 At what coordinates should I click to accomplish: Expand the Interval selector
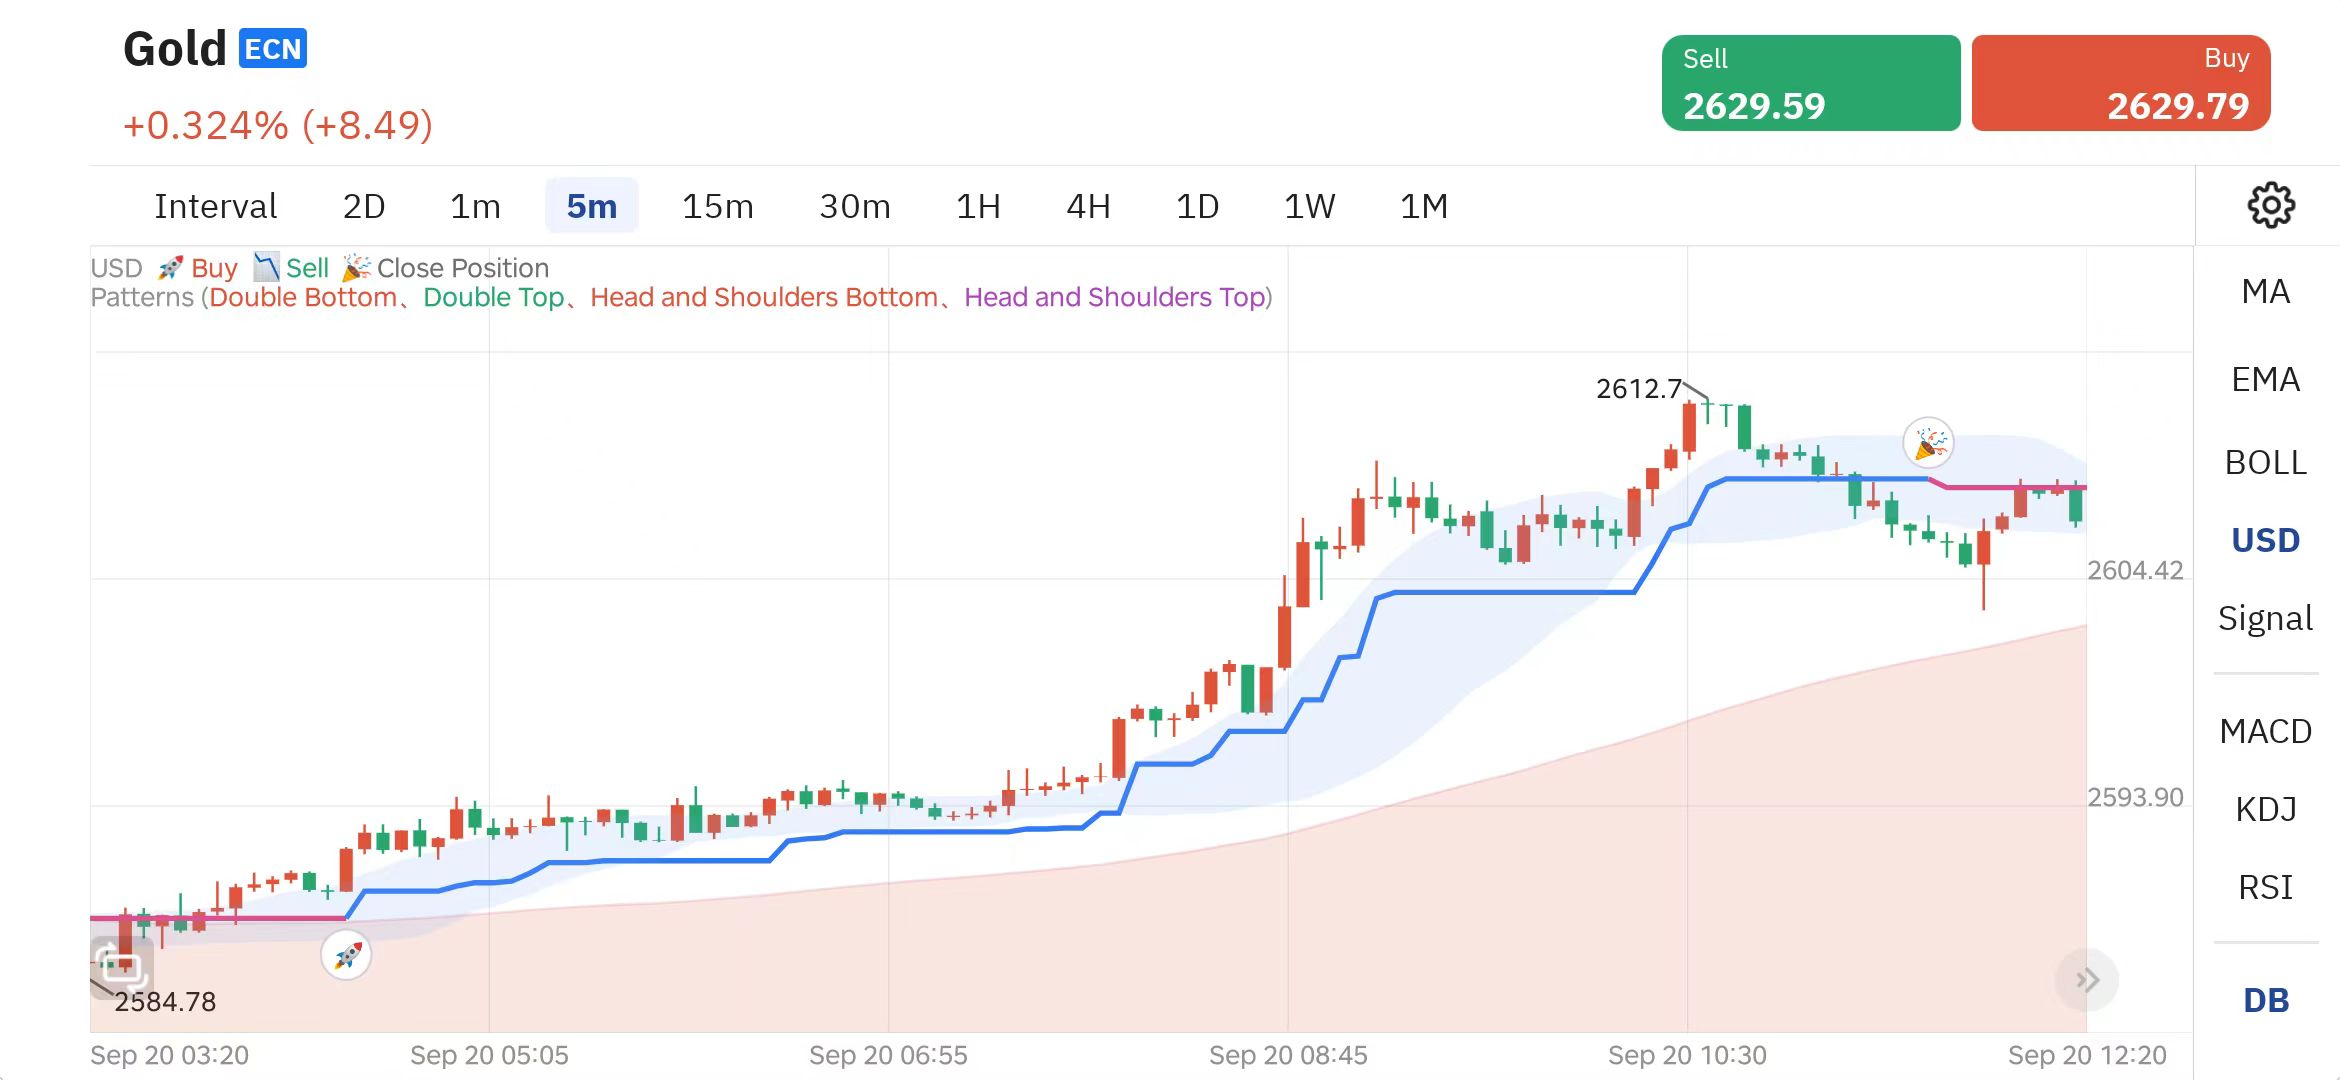click(x=215, y=206)
